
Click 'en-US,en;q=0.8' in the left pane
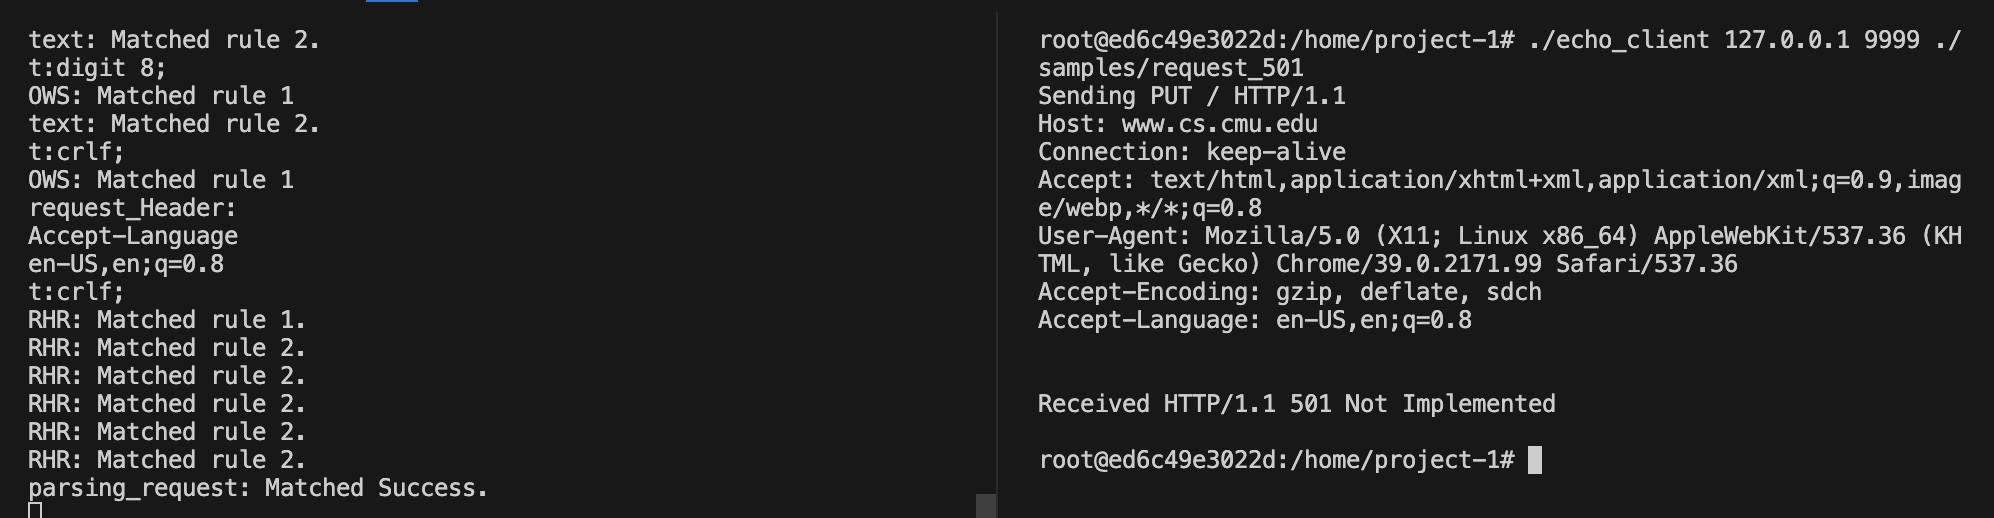coord(125,264)
